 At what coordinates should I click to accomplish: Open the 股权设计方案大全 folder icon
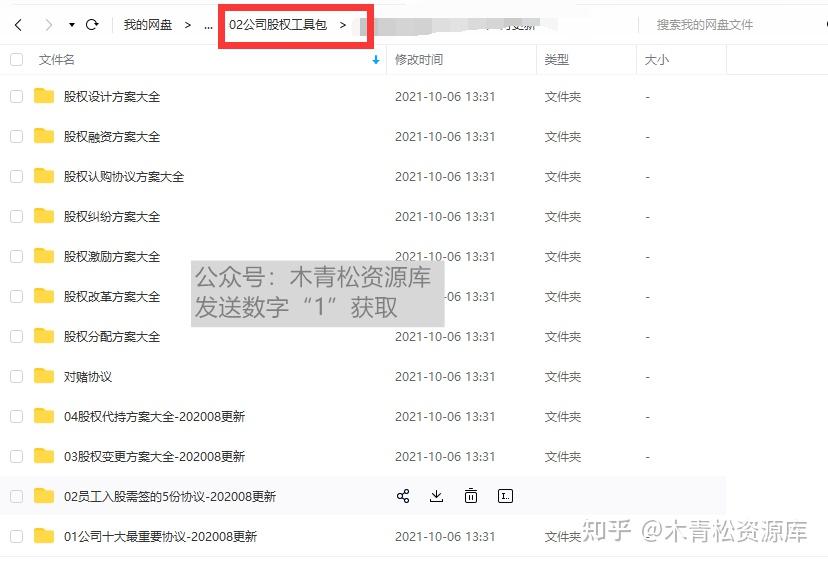click(x=44, y=96)
